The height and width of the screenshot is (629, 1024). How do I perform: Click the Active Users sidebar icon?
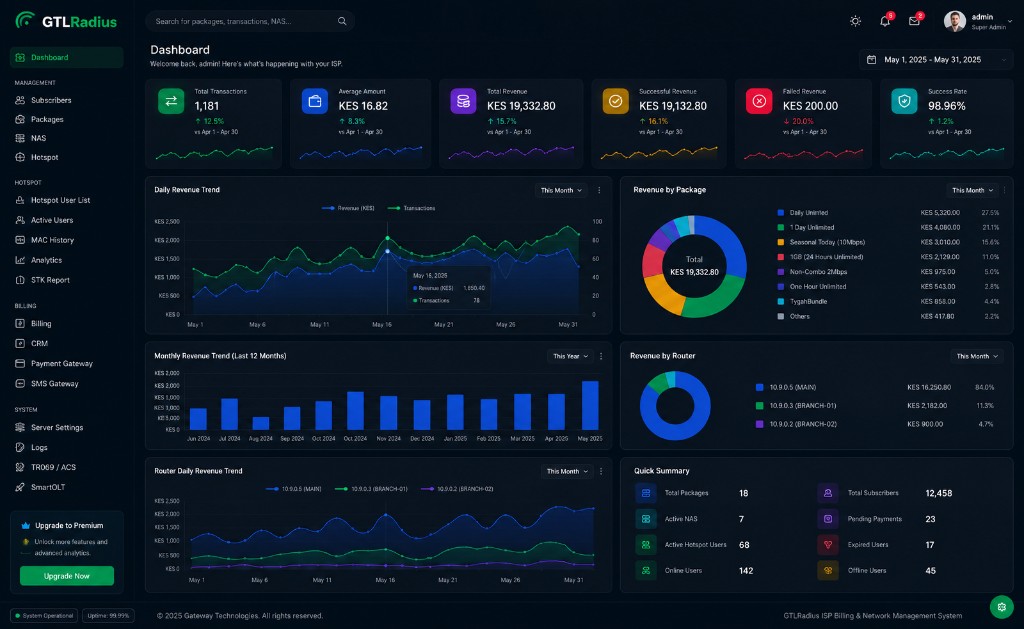[x=20, y=220]
